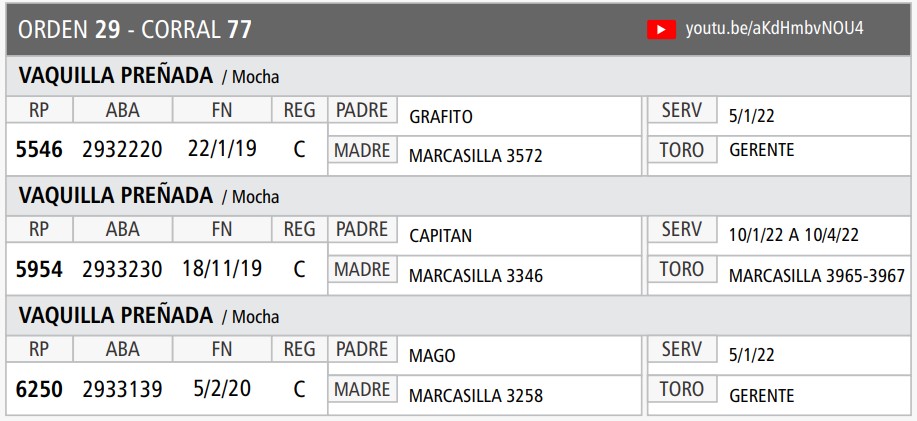Image resolution: width=917 pixels, height=421 pixels.
Task: Click ABA value 2933230
Action: tap(122, 270)
